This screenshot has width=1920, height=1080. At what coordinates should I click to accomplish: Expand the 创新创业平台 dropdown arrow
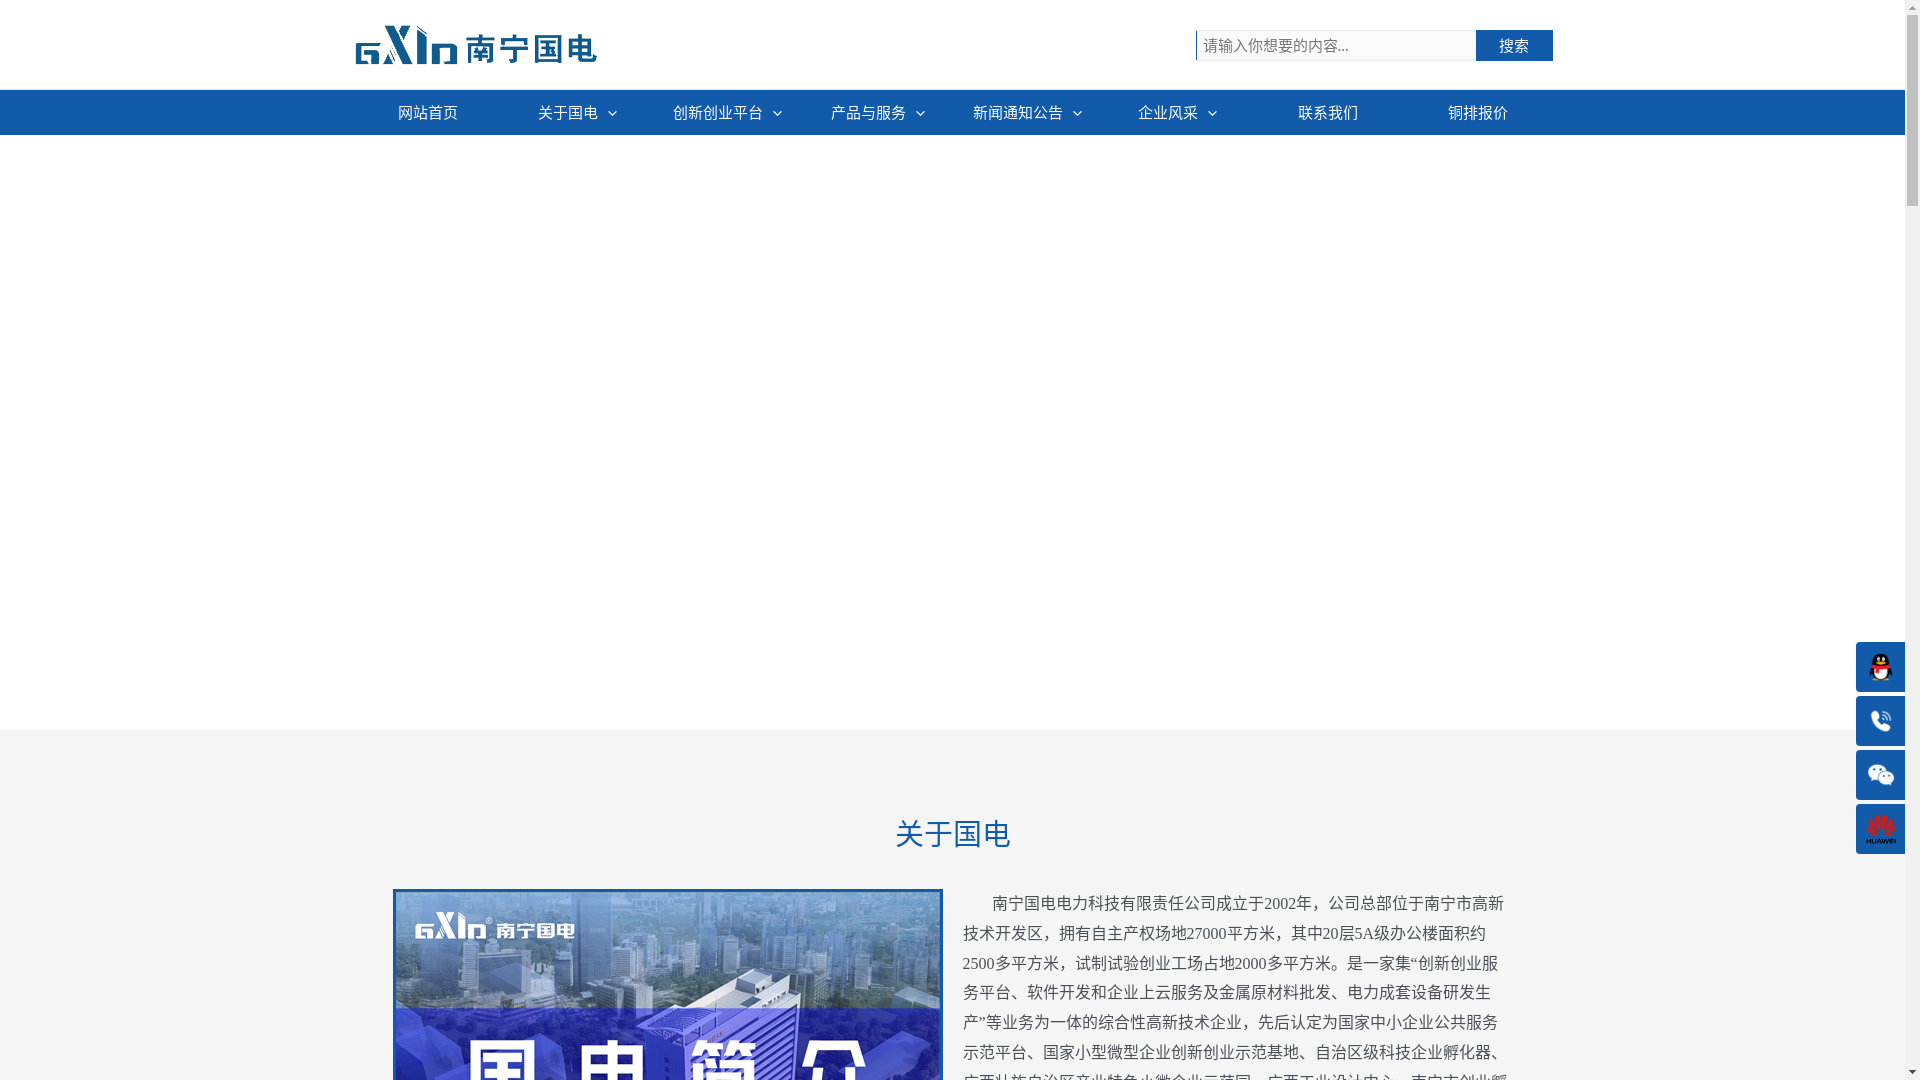tap(778, 113)
